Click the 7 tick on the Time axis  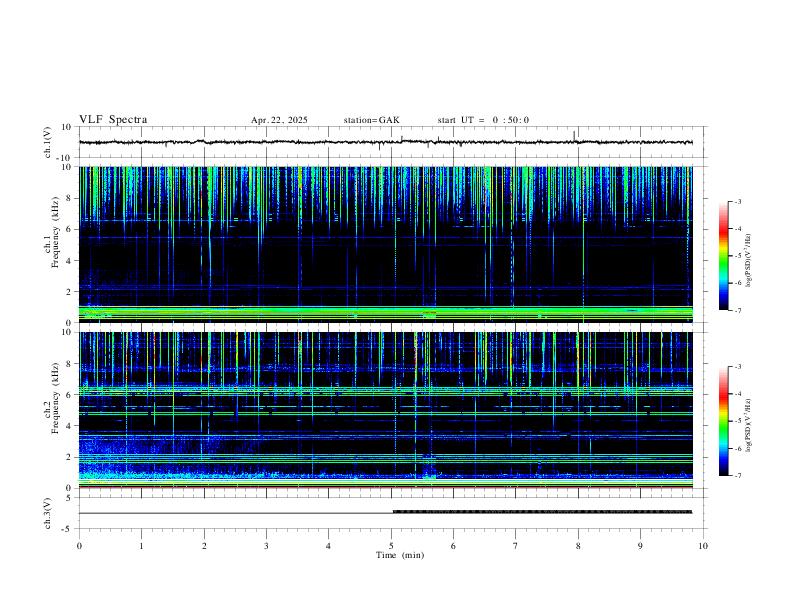[x=516, y=546]
